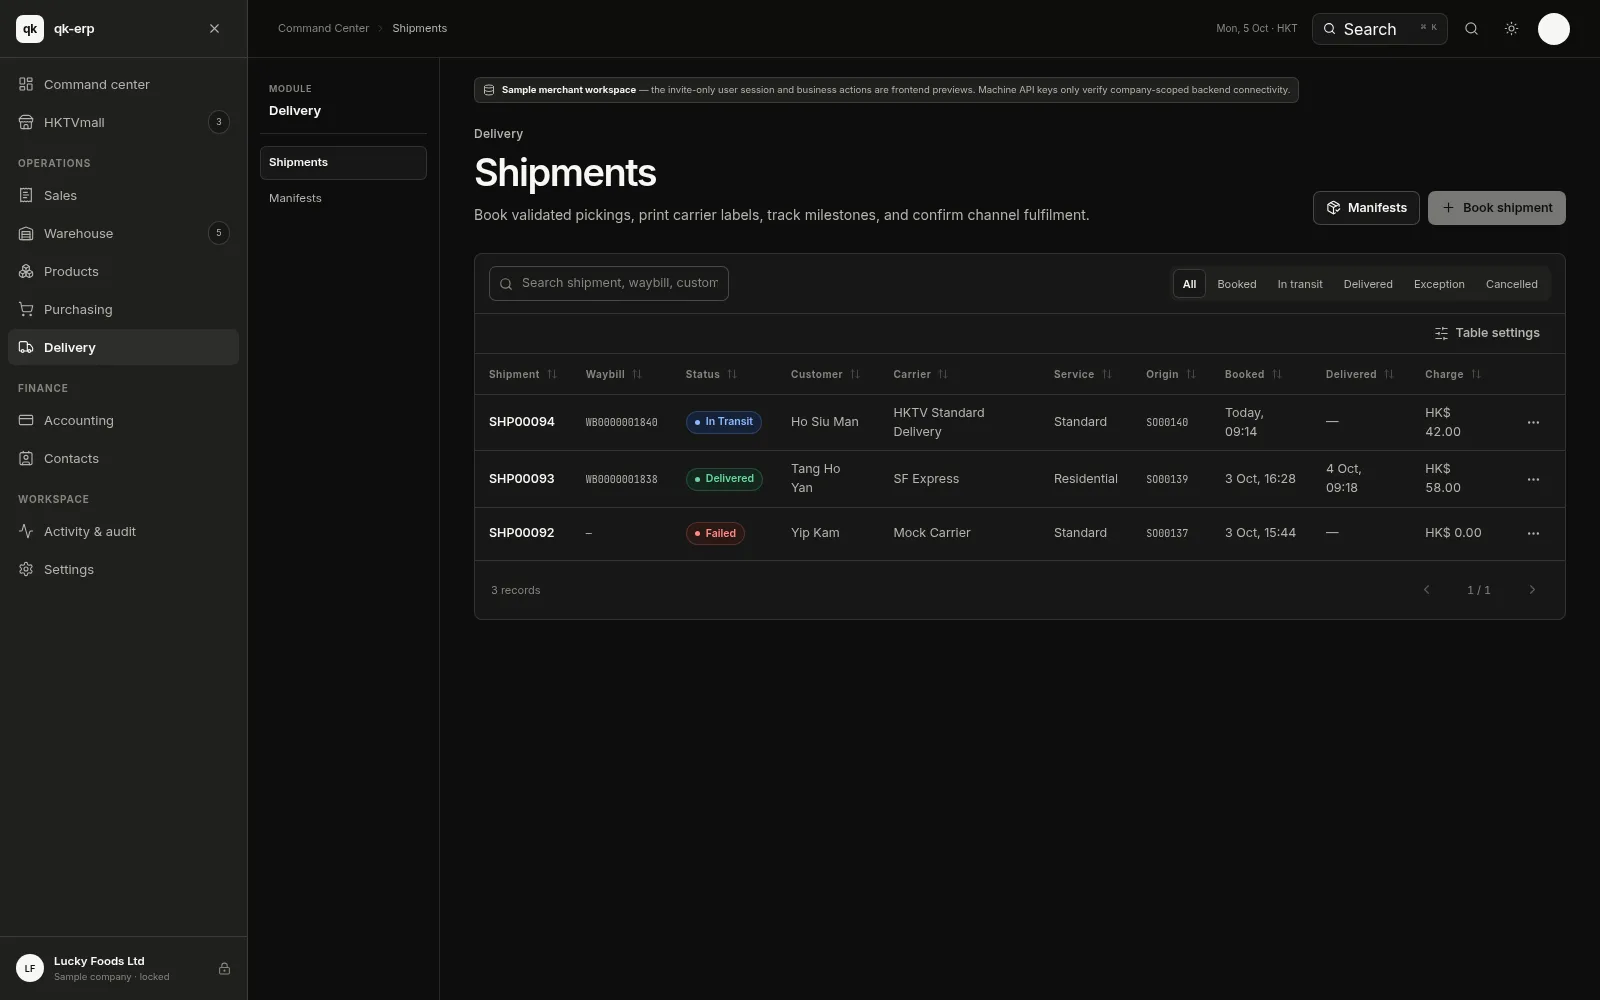Open actions menu for SHP00093
Screen dimensions: 1600x1000
(1533, 479)
